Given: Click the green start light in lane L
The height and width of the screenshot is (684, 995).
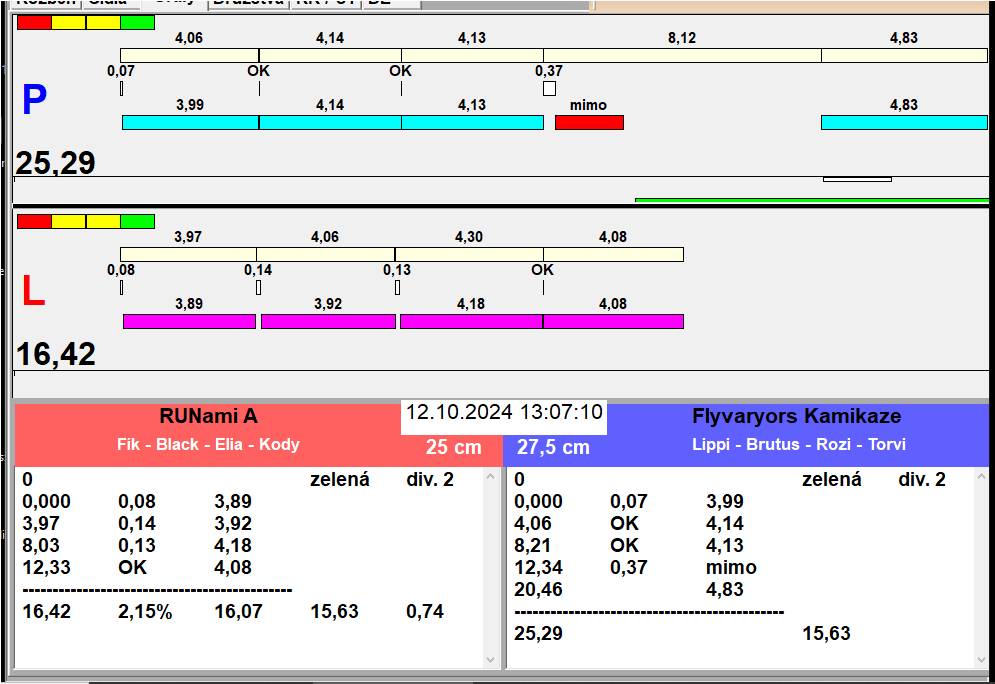Looking at the screenshot, I should 137,221.
